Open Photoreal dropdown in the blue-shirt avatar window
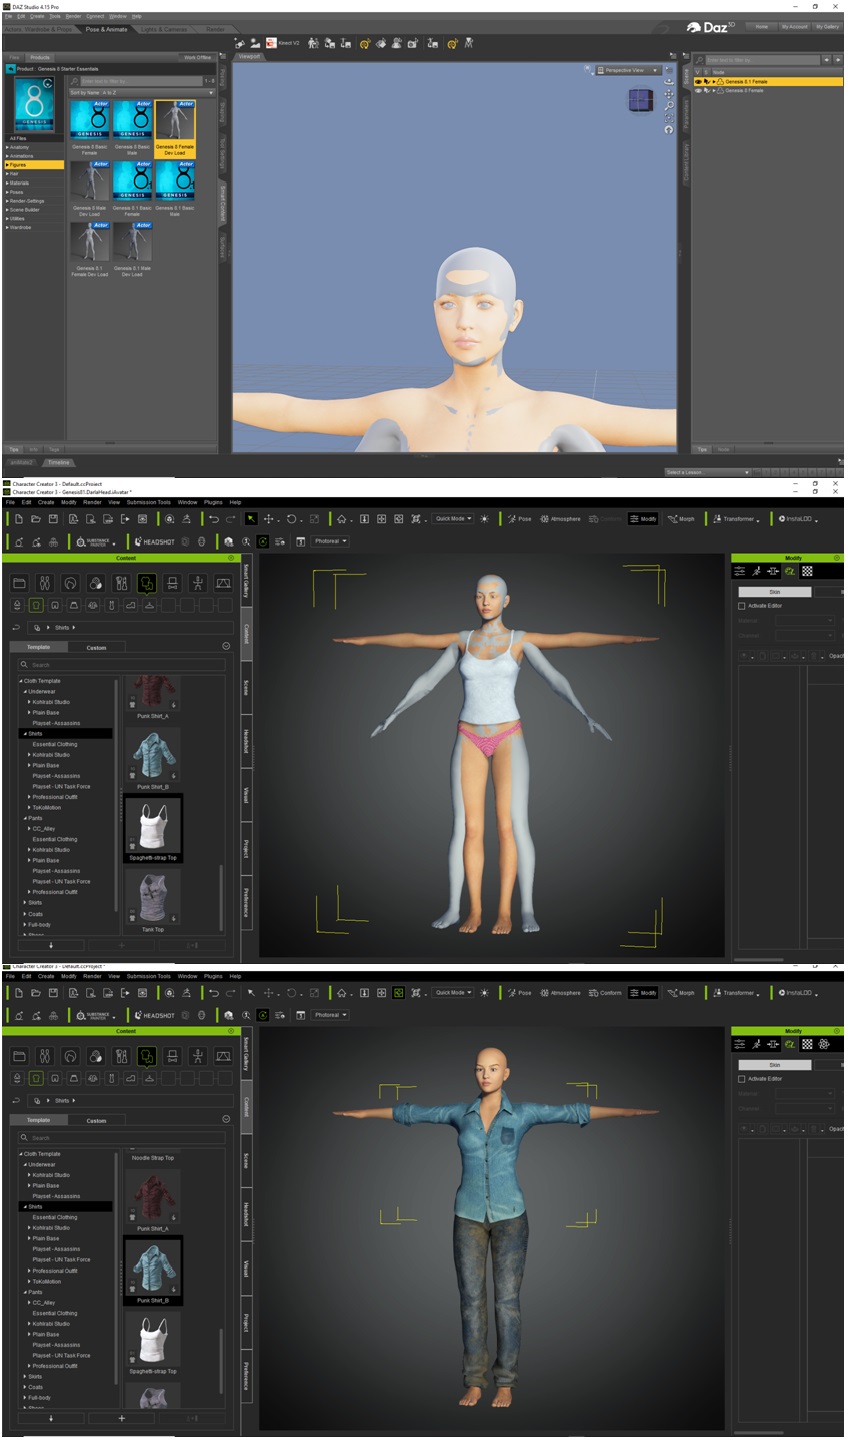This screenshot has width=864, height=1444. (x=330, y=1015)
